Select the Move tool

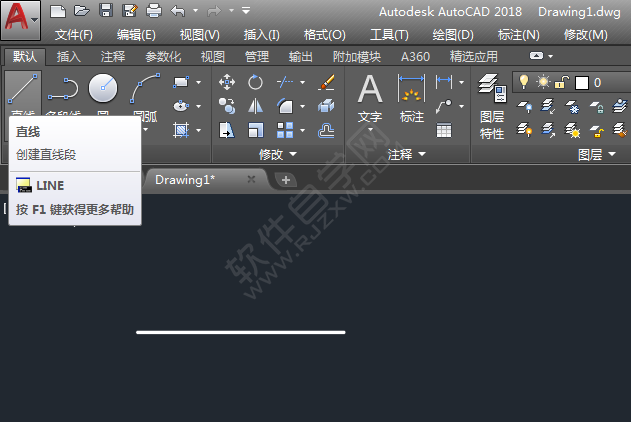(x=227, y=82)
